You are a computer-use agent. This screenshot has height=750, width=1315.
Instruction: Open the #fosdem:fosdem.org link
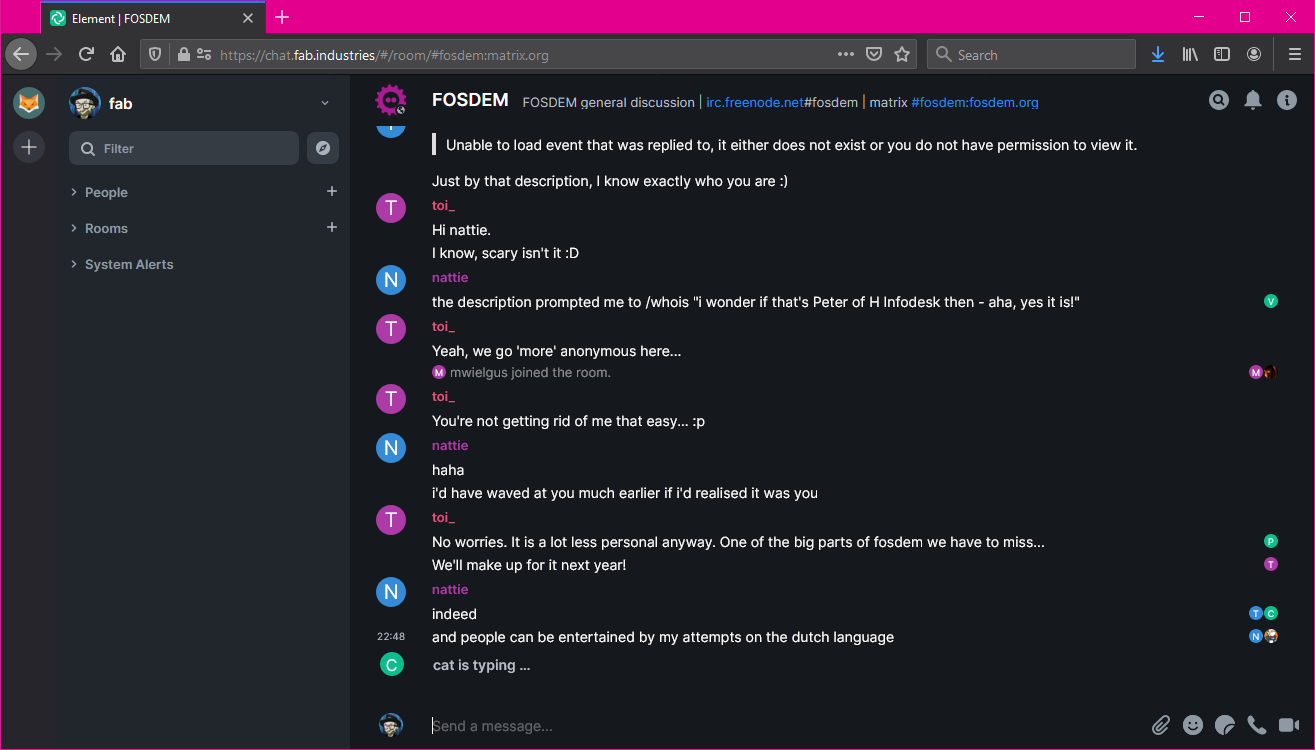pos(975,102)
